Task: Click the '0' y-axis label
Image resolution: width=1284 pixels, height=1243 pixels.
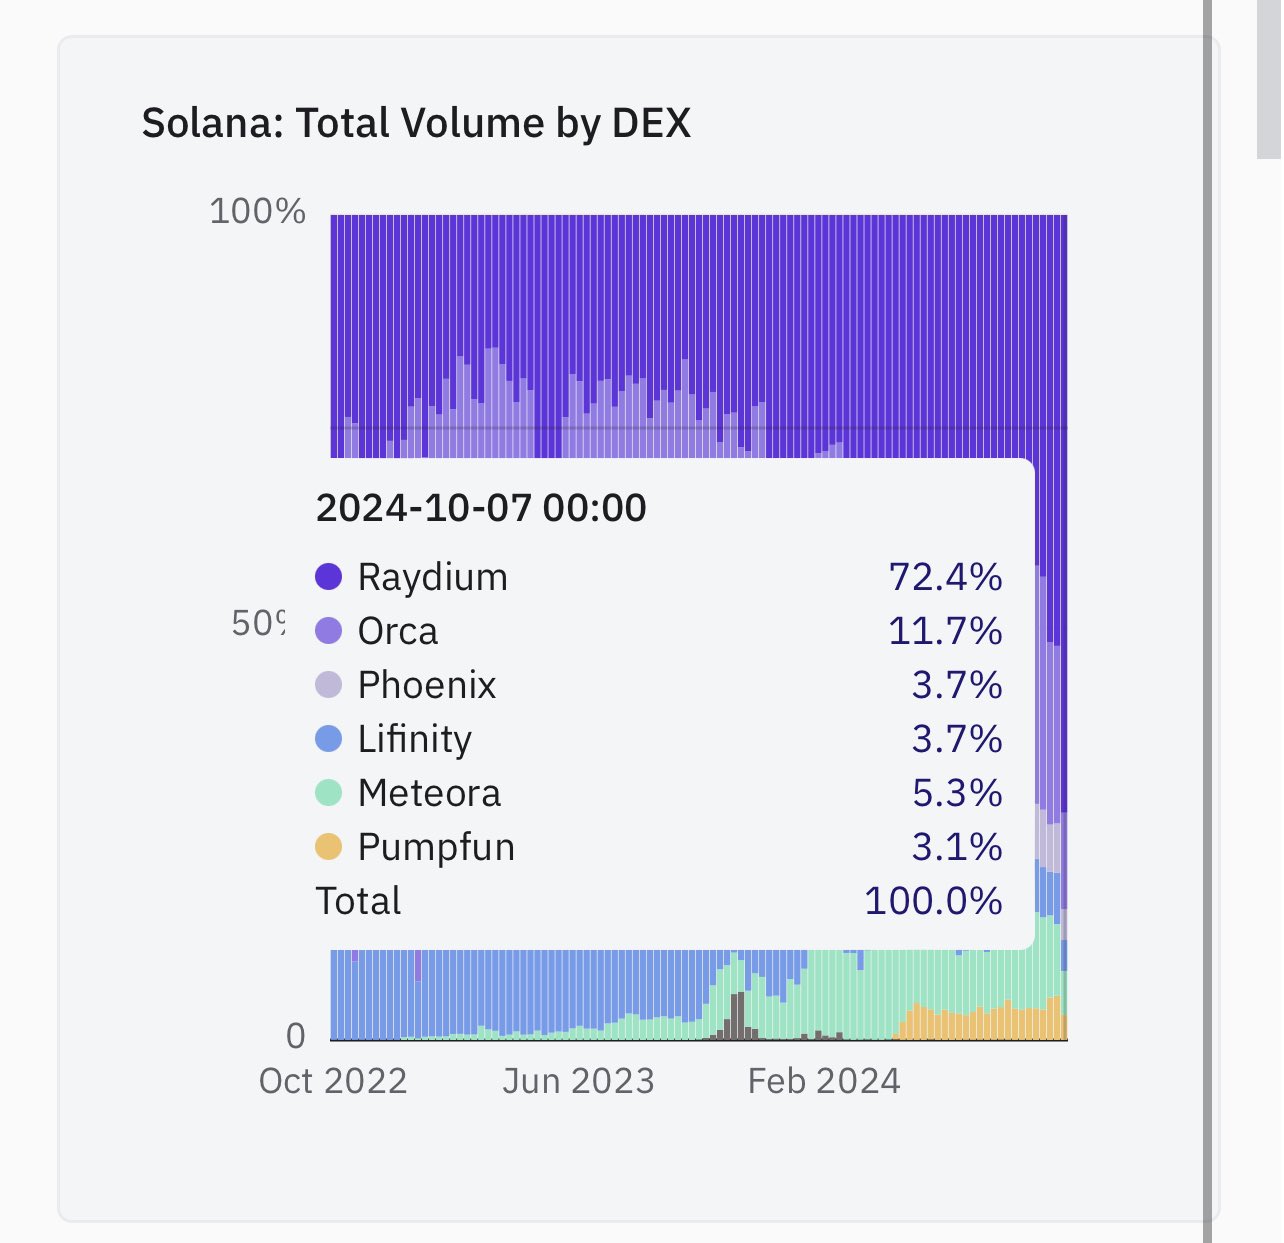Action: (296, 1036)
